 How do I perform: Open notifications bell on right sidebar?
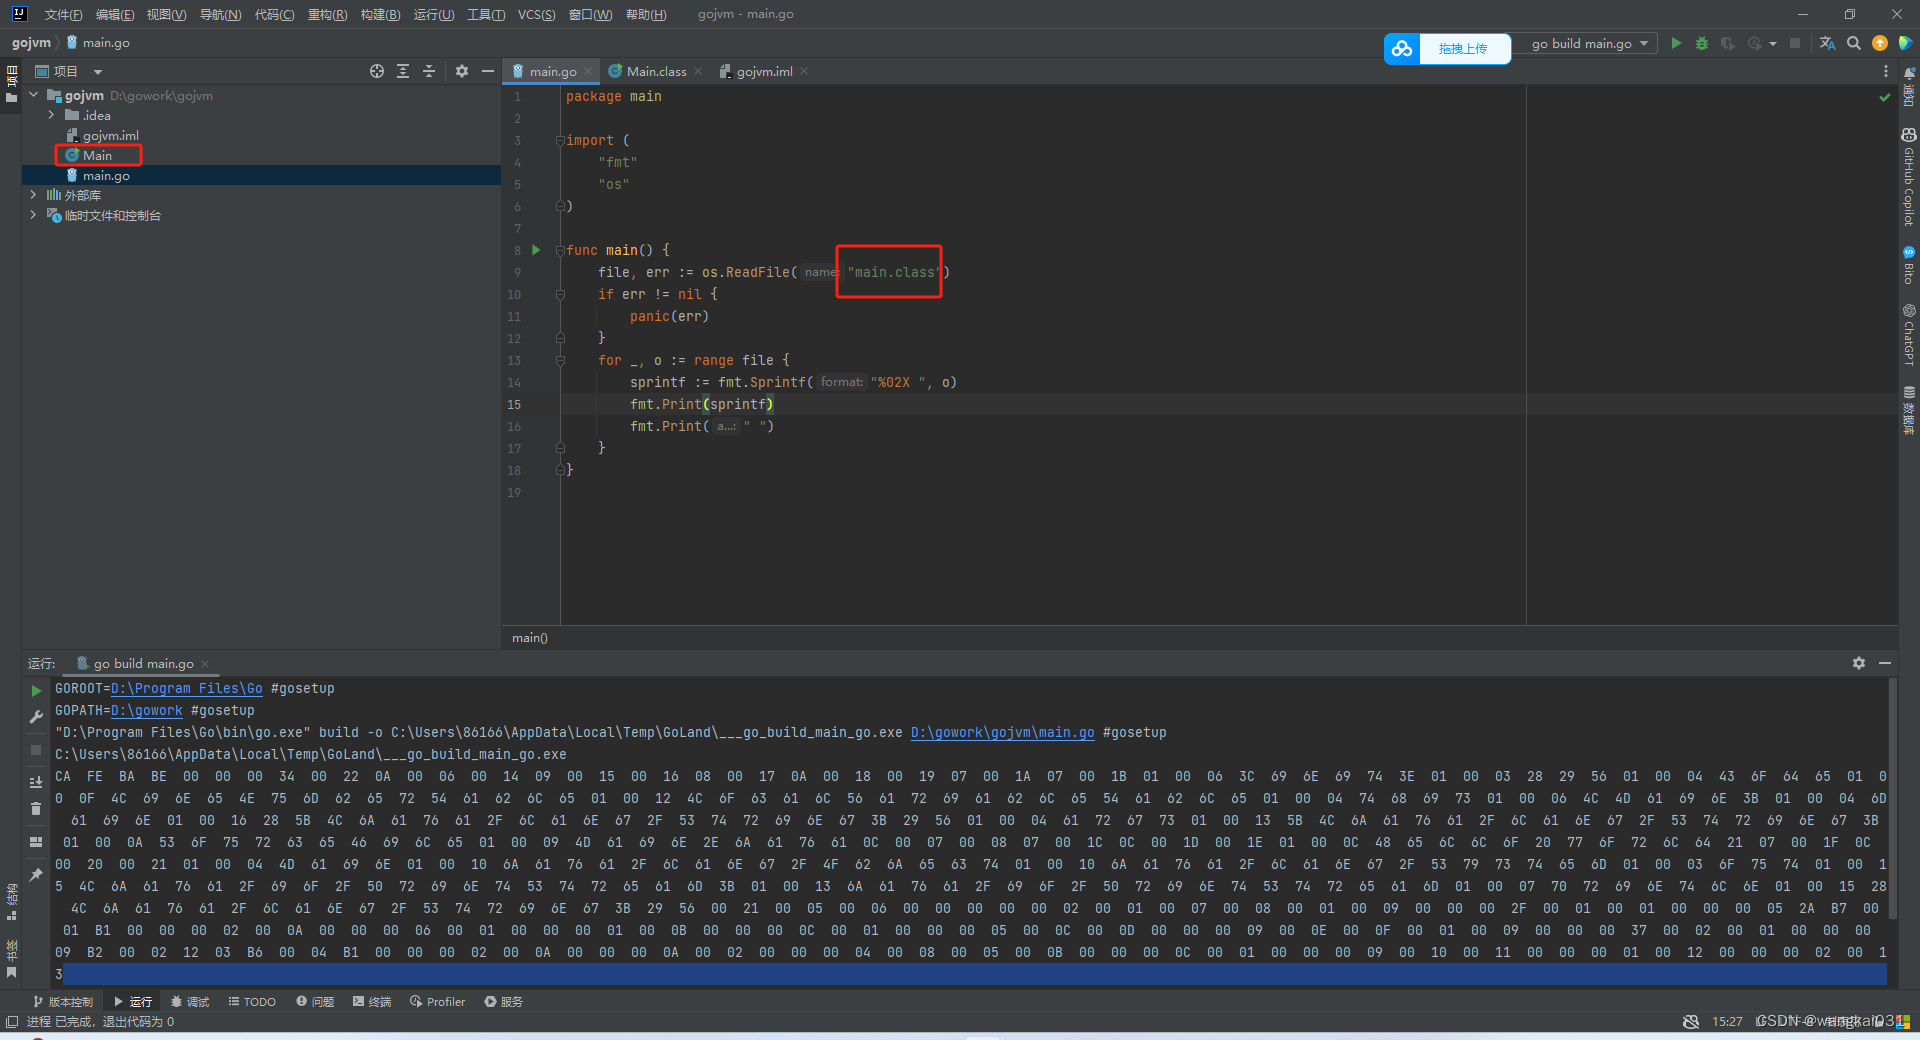[1909, 87]
